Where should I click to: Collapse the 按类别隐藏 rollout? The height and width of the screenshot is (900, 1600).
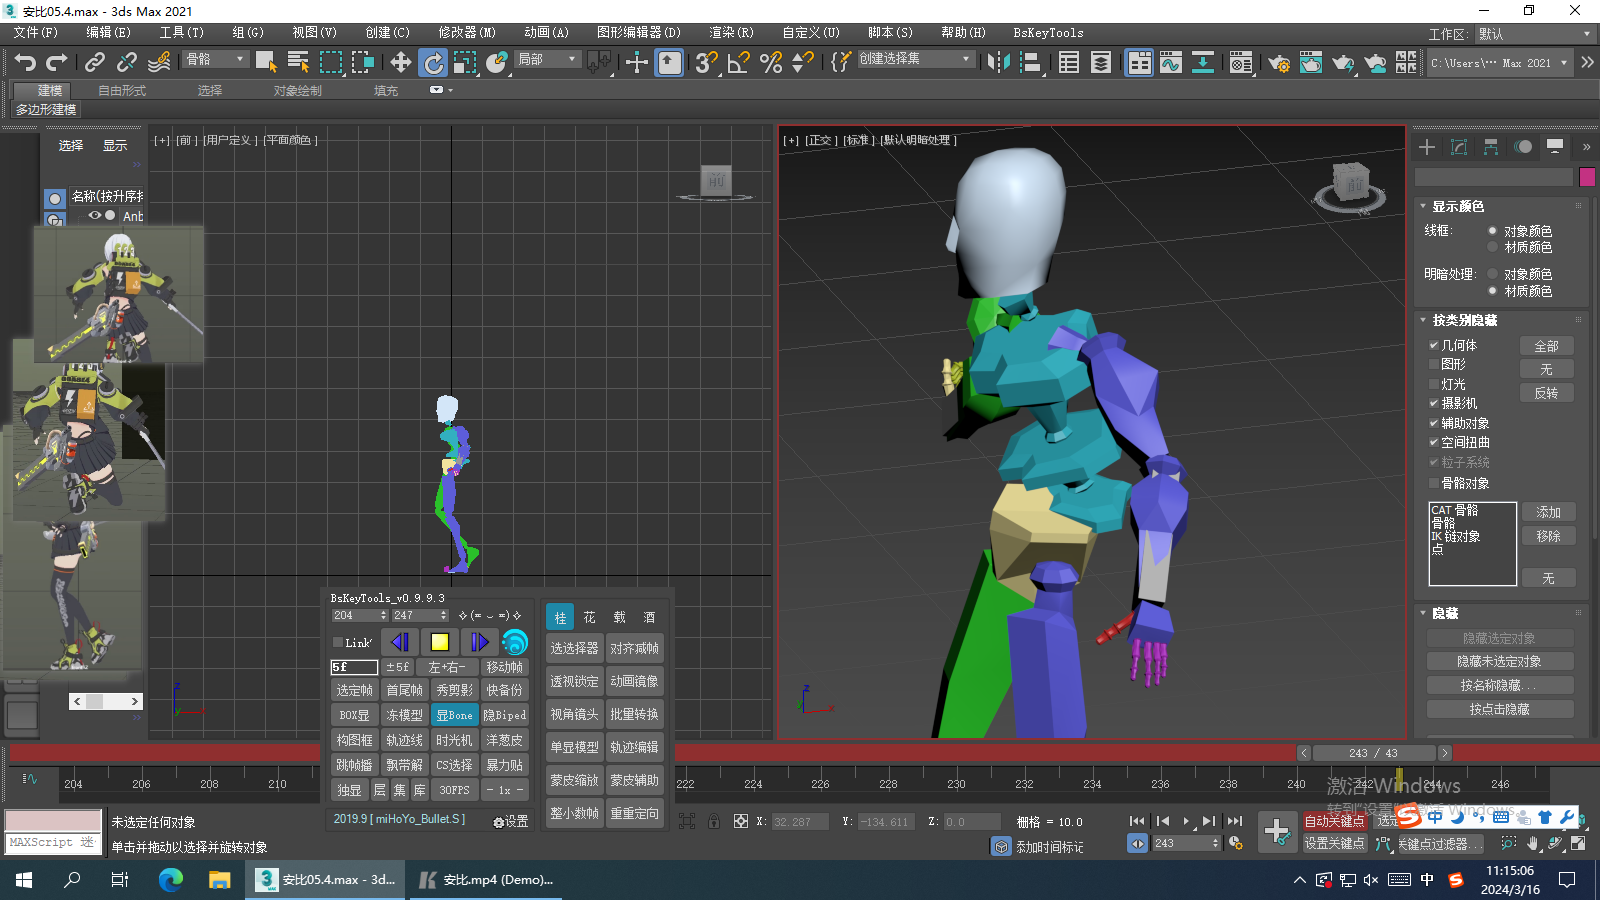[1464, 320]
